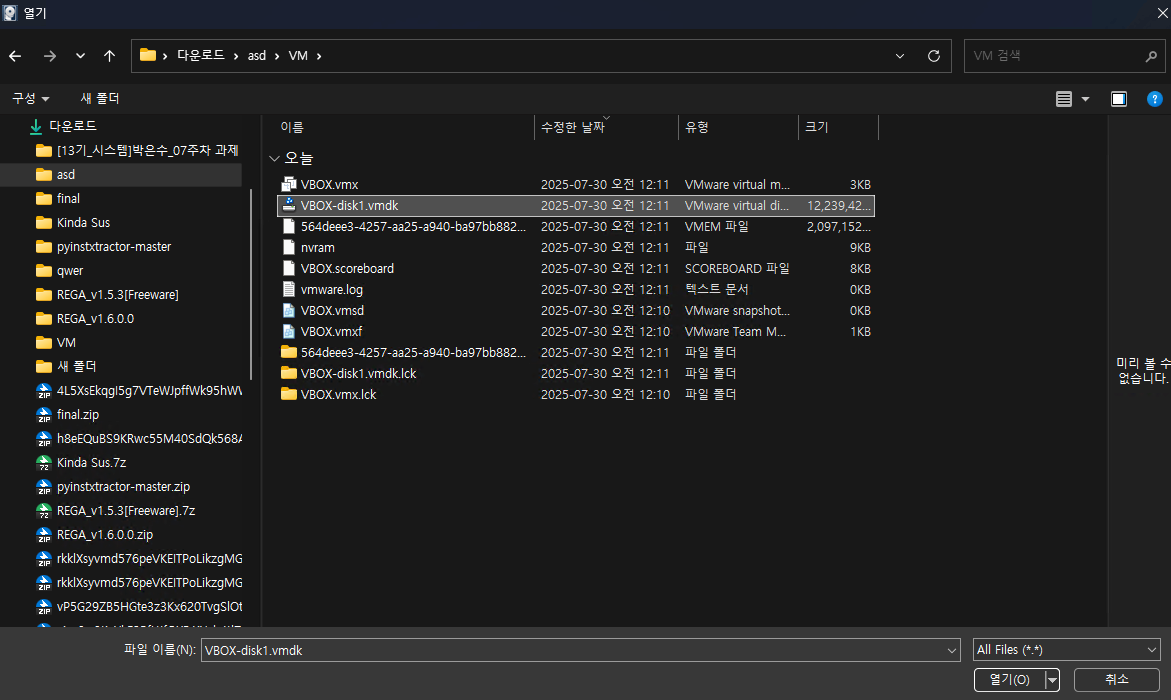
Task: Click VM in the address breadcrumb
Action: (298, 56)
